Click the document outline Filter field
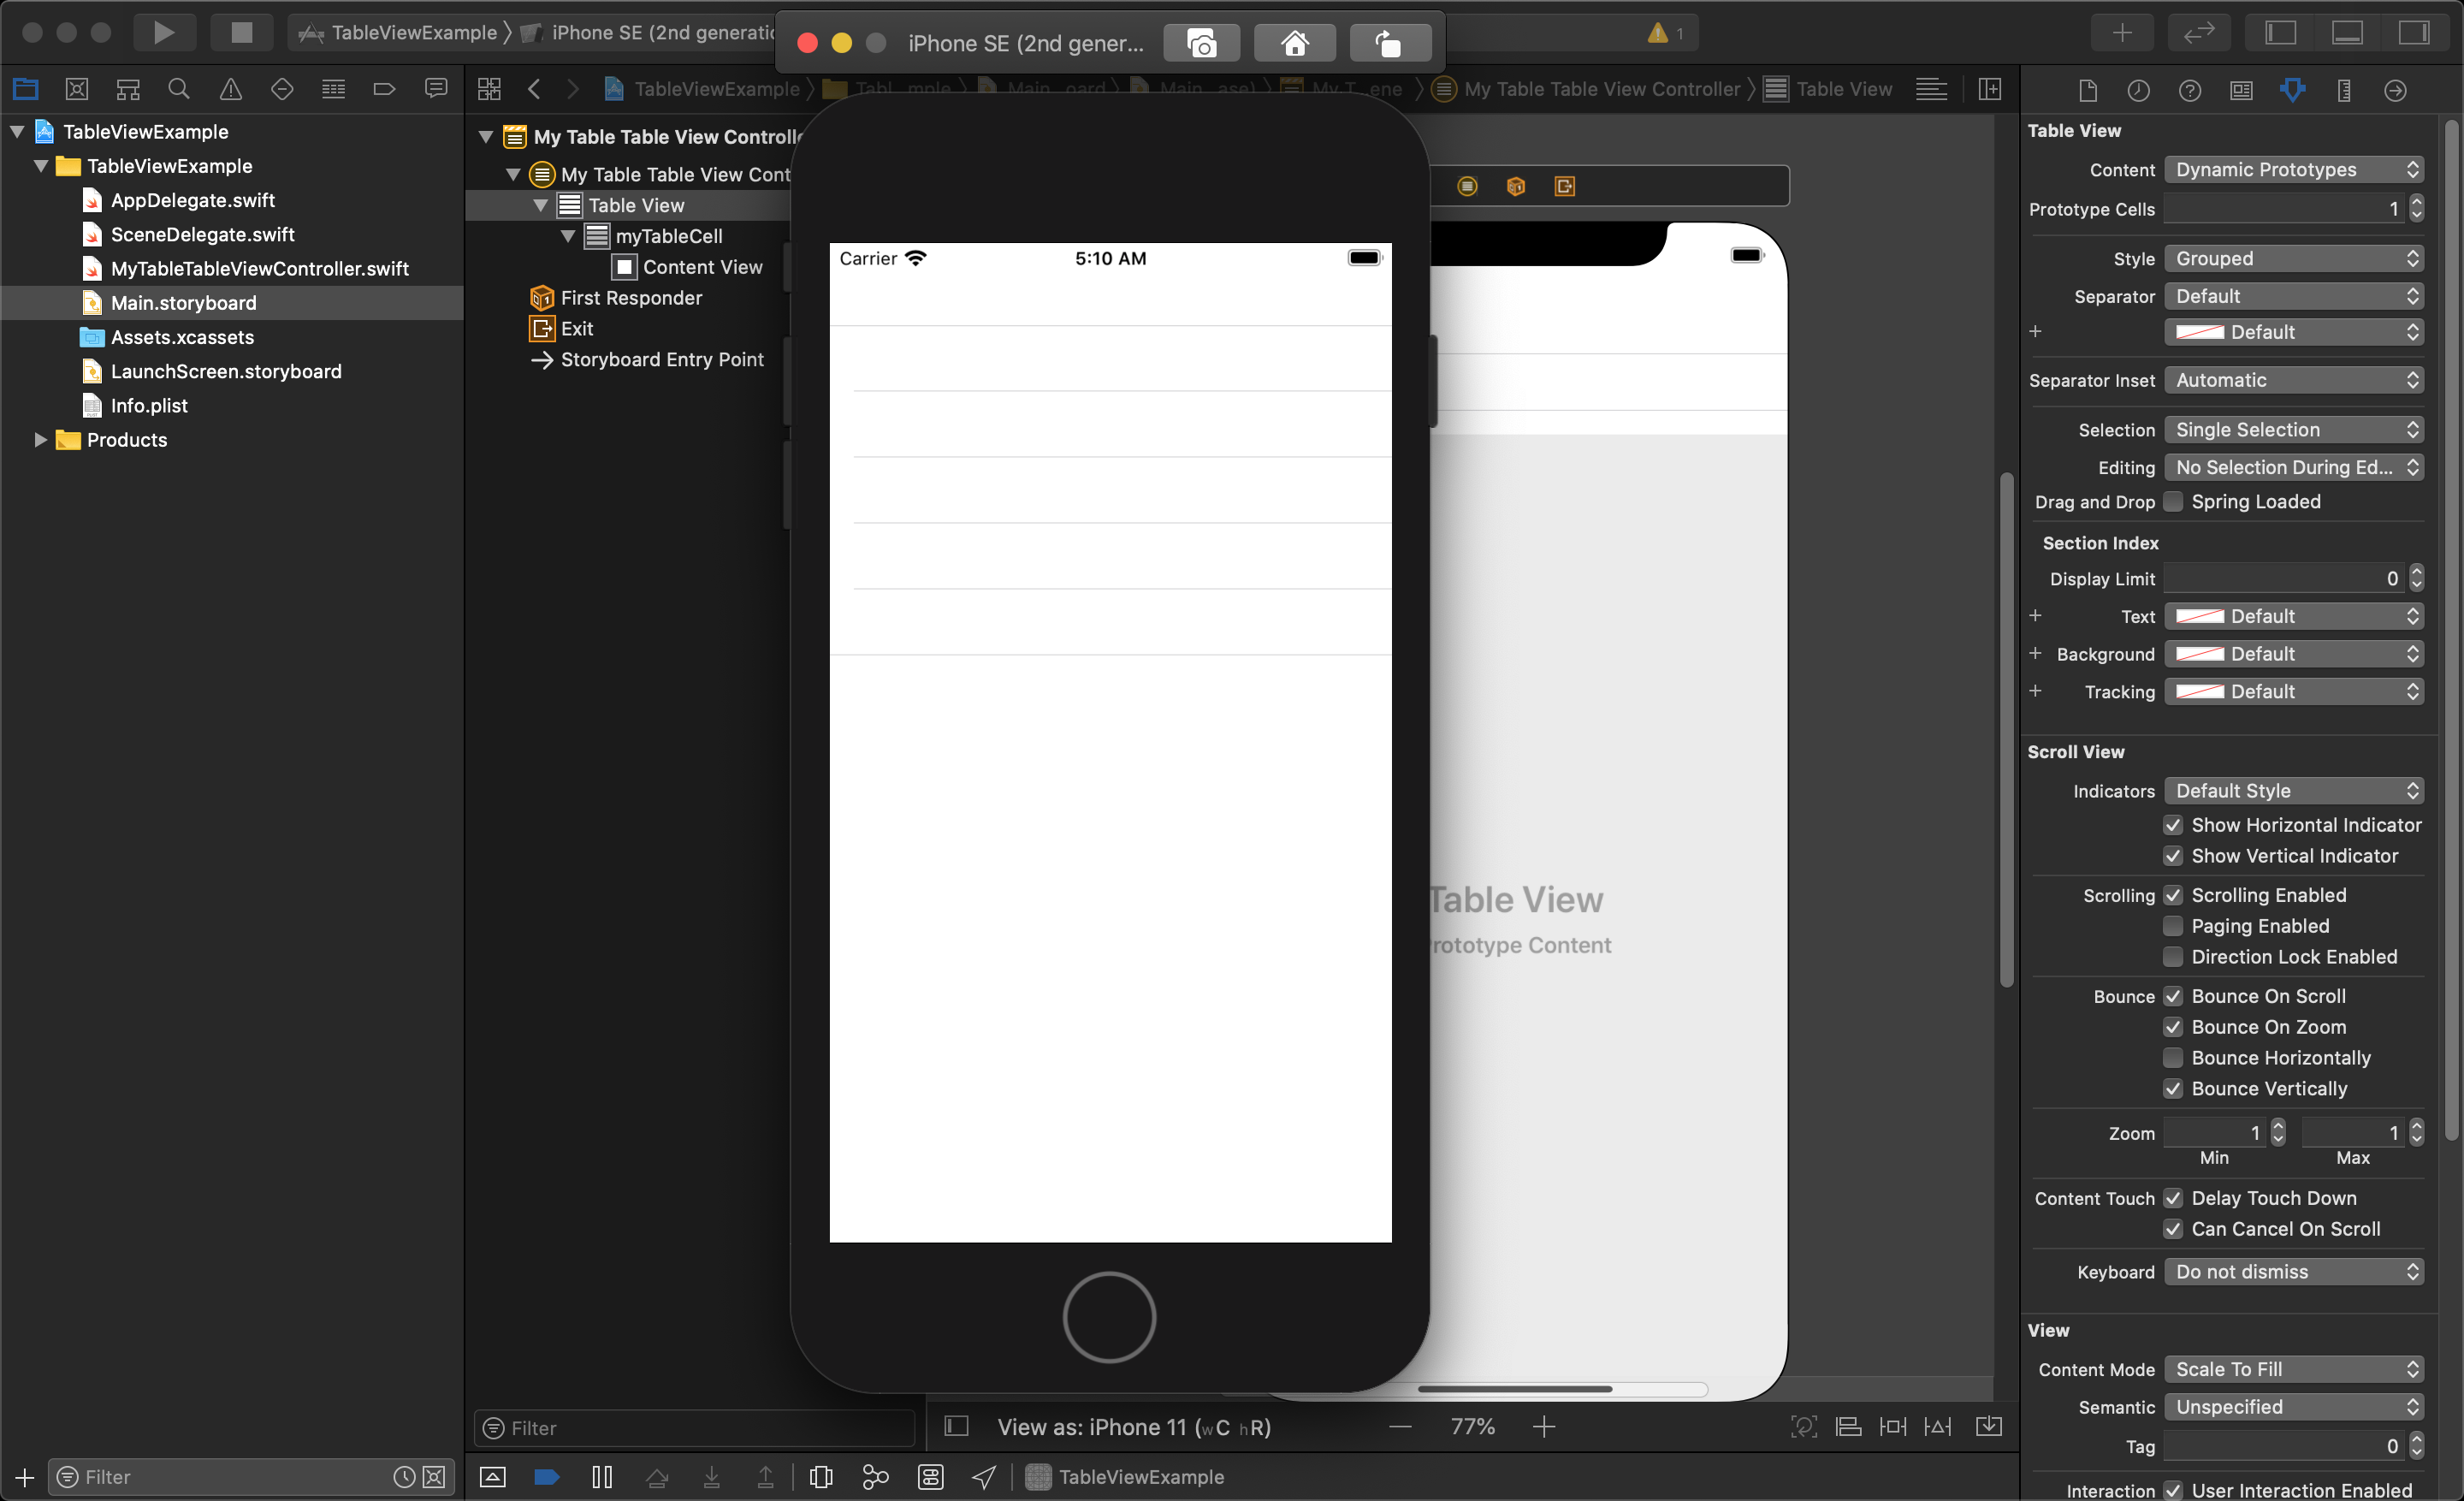Viewport: 2464px width, 1501px height. (x=694, y=1428)
